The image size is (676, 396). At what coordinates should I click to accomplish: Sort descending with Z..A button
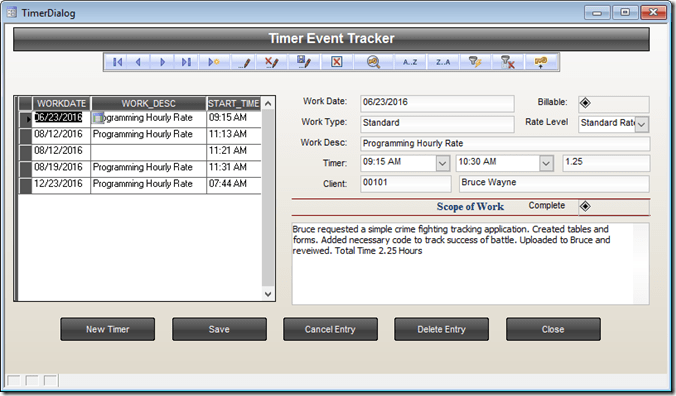click(443, 62)
